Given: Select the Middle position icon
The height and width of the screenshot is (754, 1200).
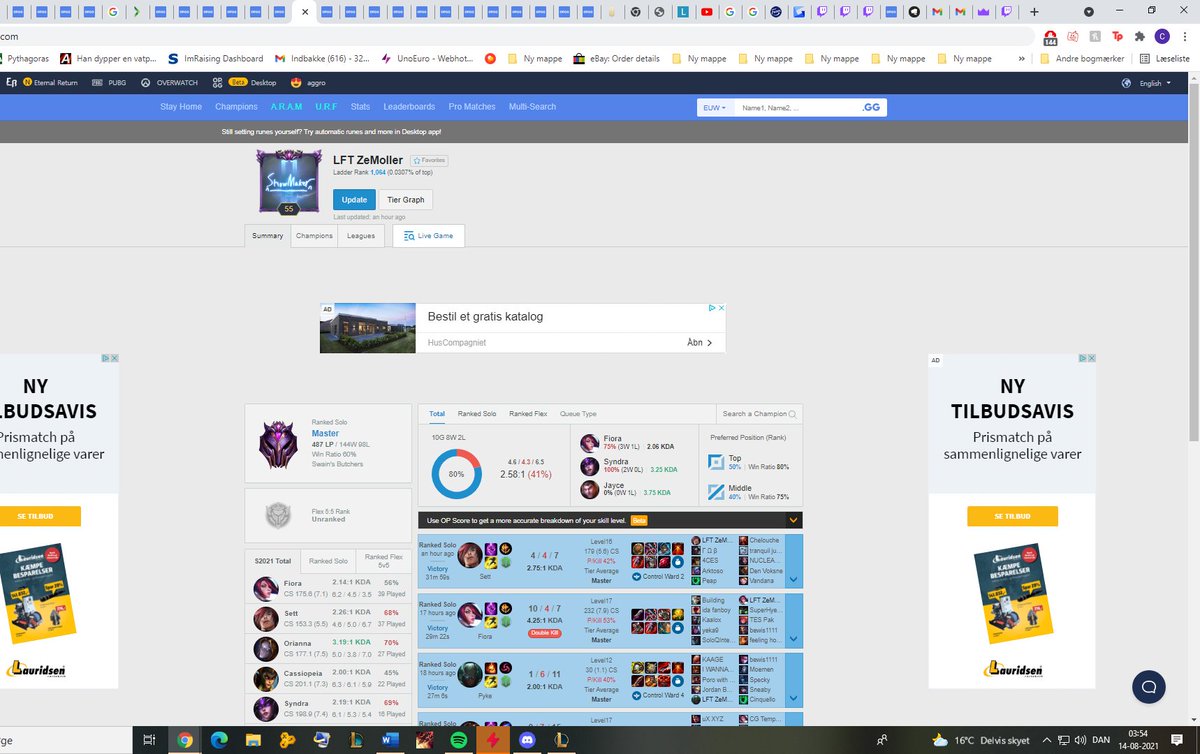Looking at the screenshot, I should point(716,491).
